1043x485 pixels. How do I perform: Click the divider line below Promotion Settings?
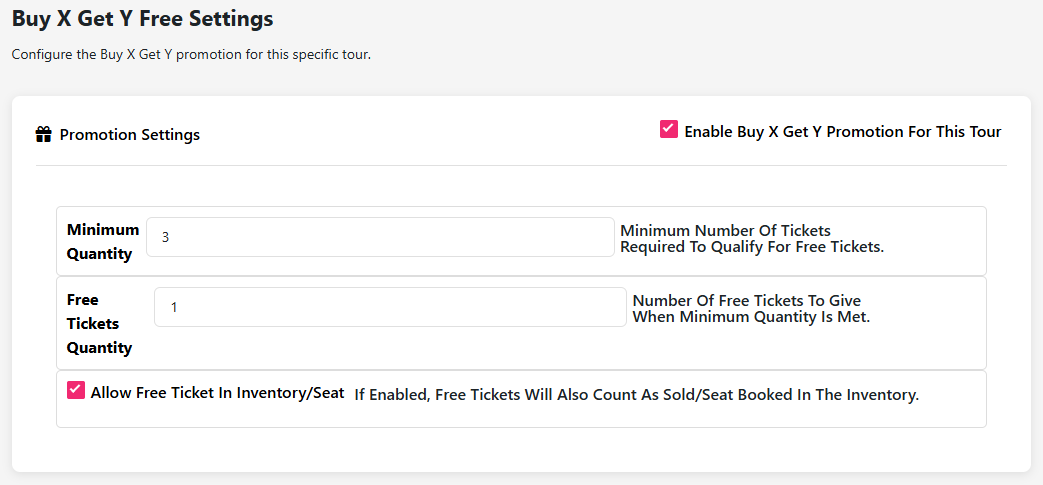pos(520,165)
